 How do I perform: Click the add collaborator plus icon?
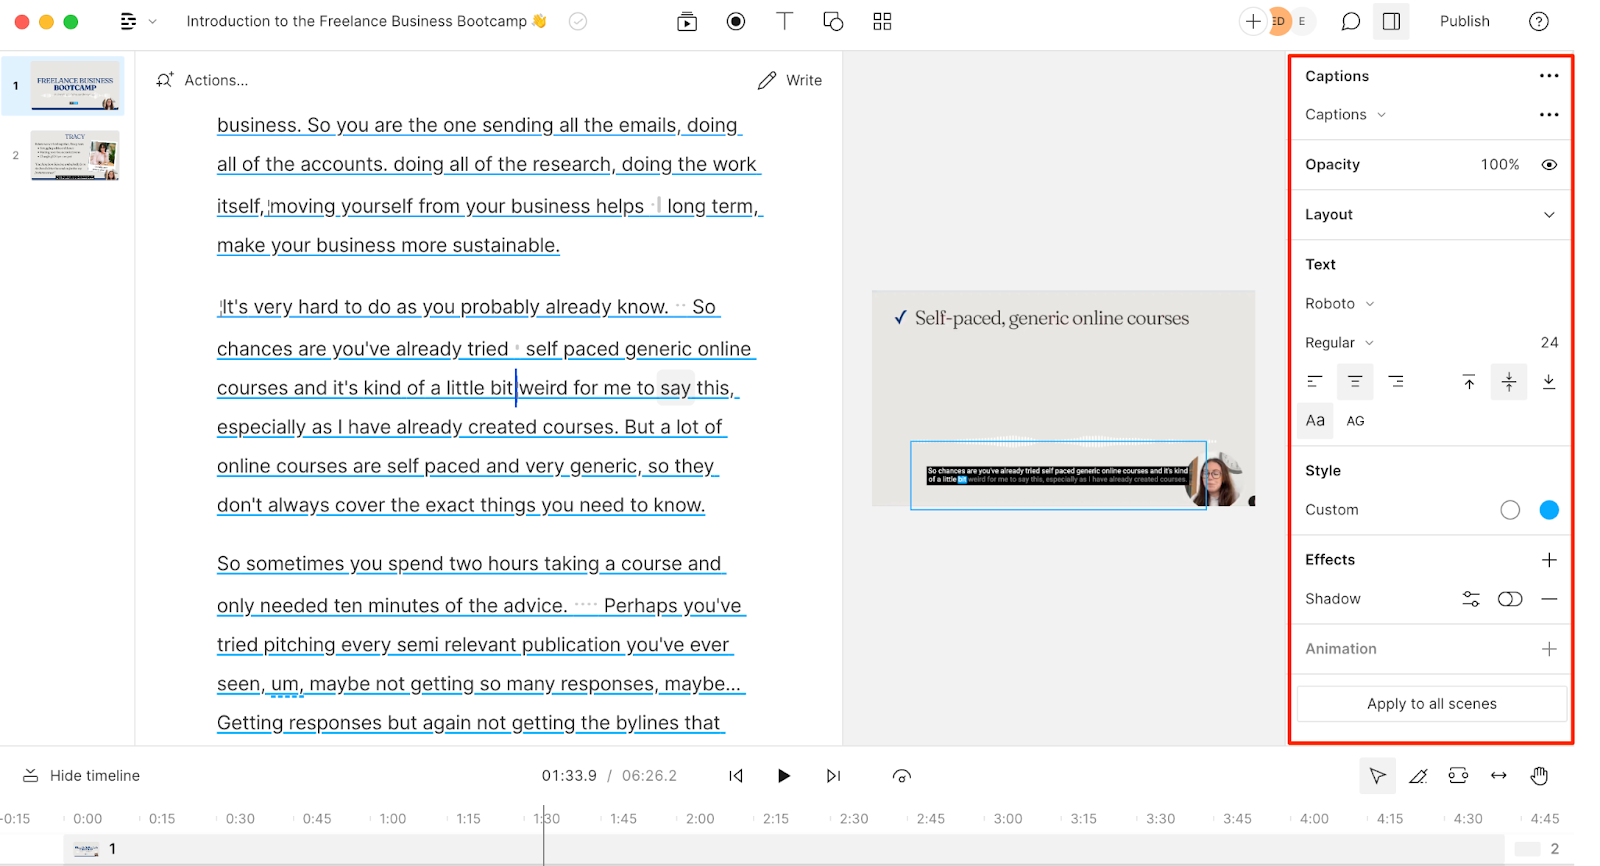point(1253,21)
